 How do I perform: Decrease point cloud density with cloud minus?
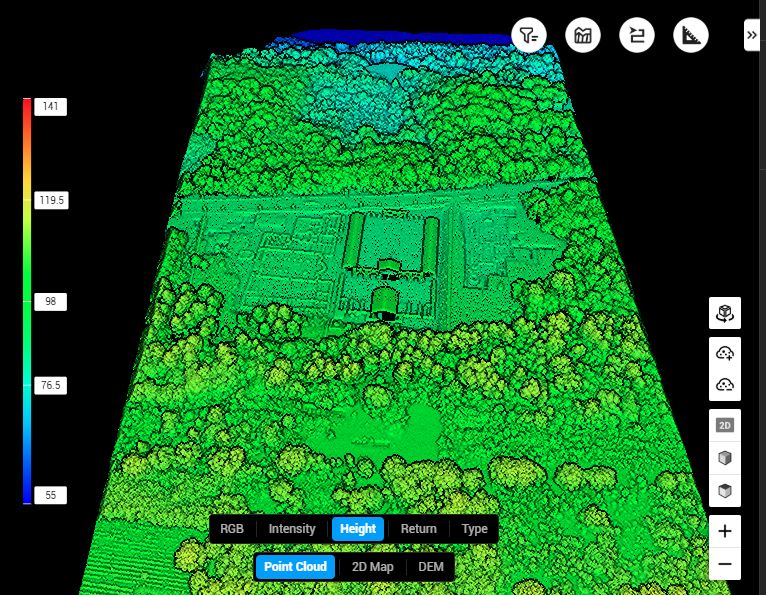(x=725, y=385)
